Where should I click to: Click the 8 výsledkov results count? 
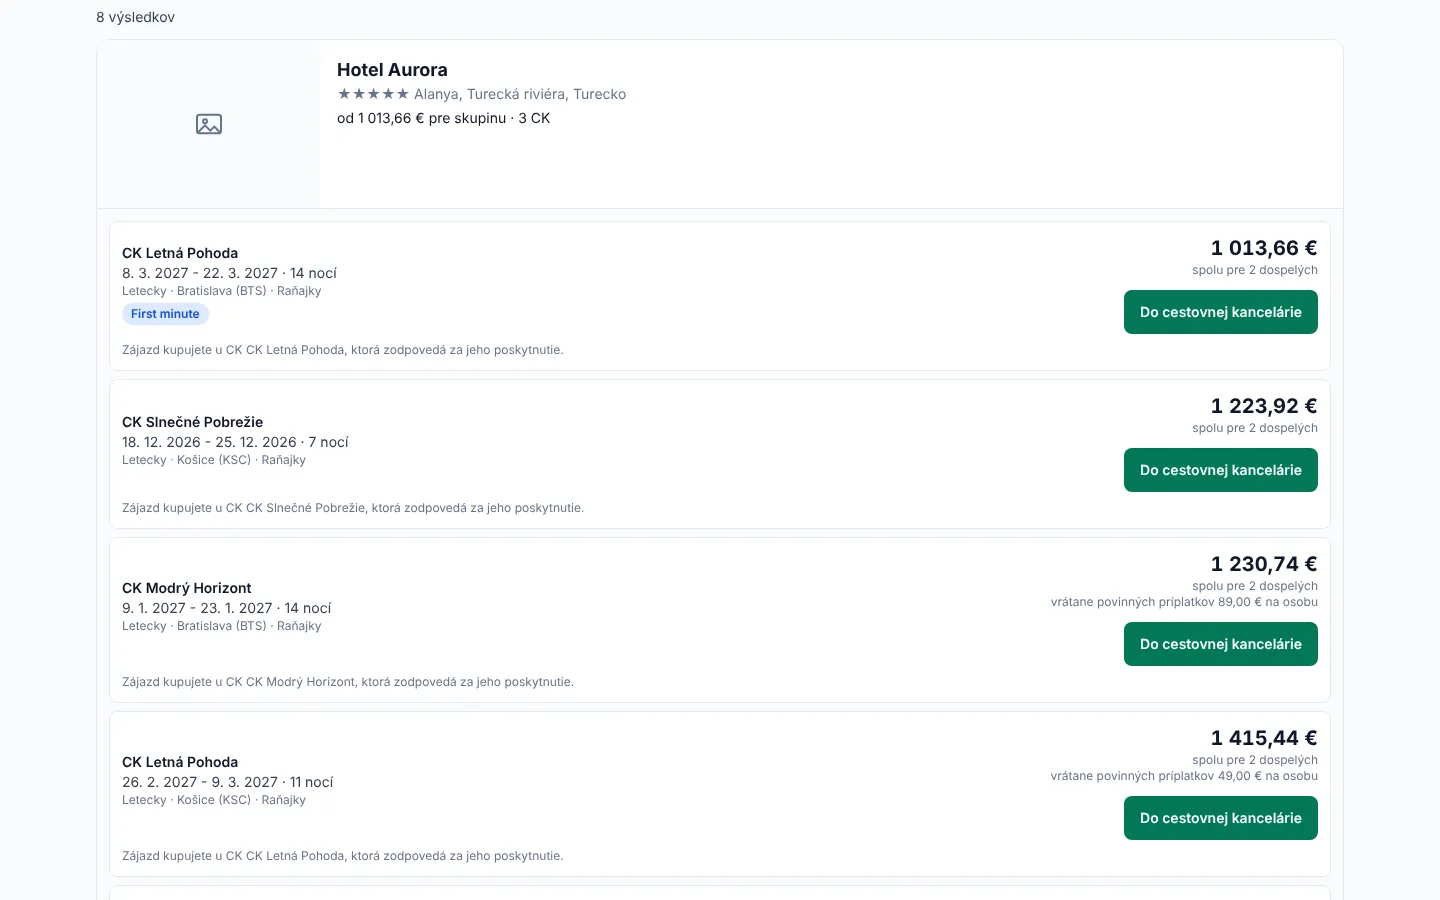point(135,17)
